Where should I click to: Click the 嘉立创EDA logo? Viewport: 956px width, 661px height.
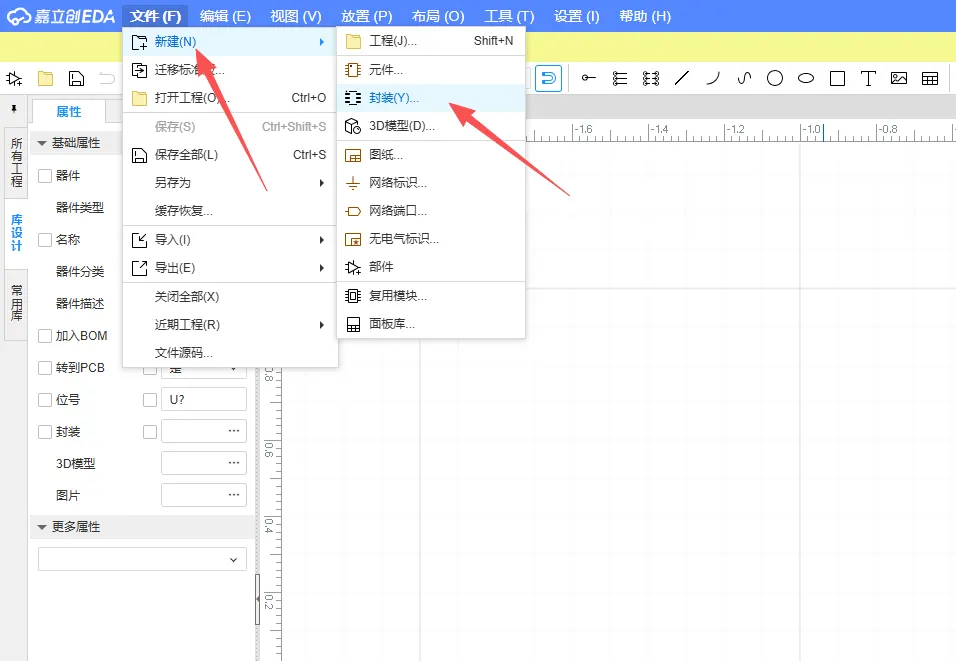(60, 16)
